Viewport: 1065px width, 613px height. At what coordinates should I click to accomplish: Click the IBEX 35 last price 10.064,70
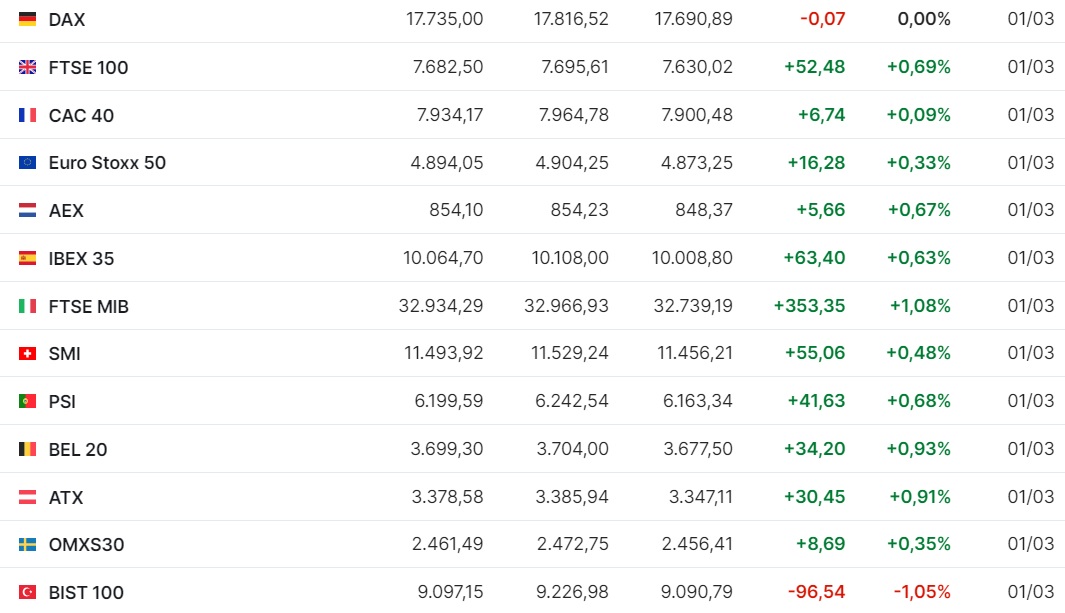click(443, 258)
